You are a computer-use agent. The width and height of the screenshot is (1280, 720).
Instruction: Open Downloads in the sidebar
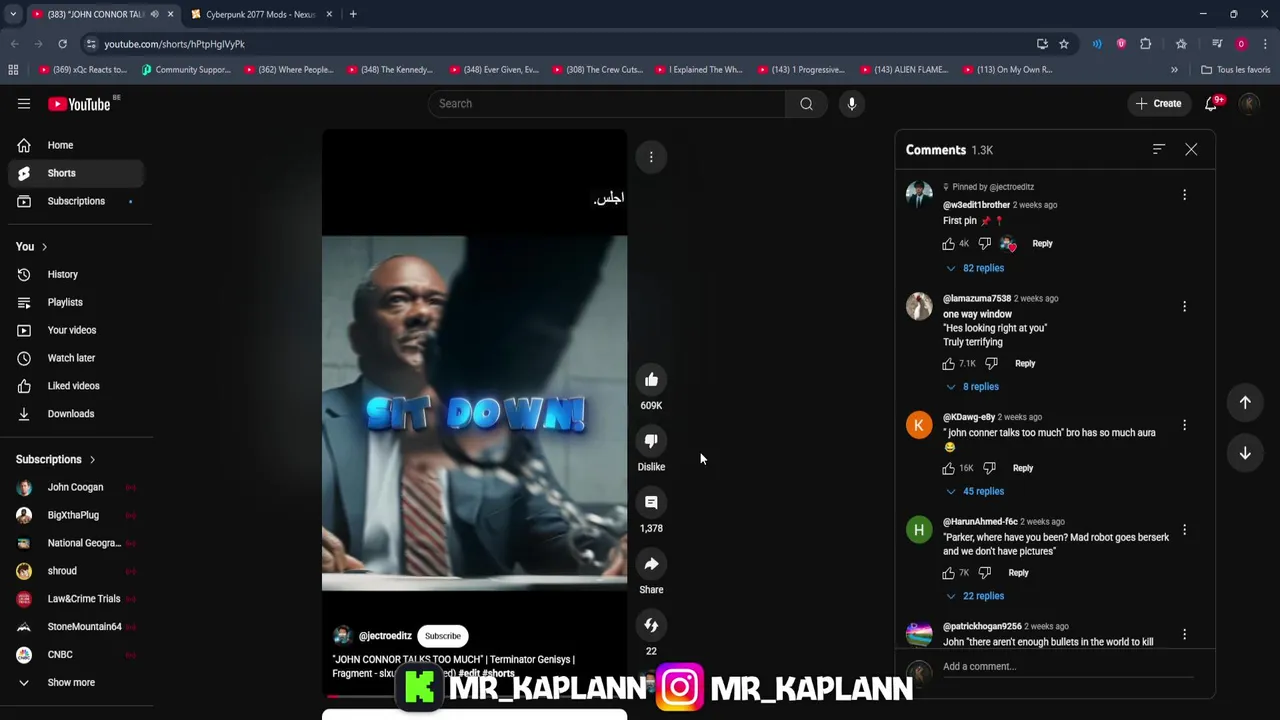(76, 414)
